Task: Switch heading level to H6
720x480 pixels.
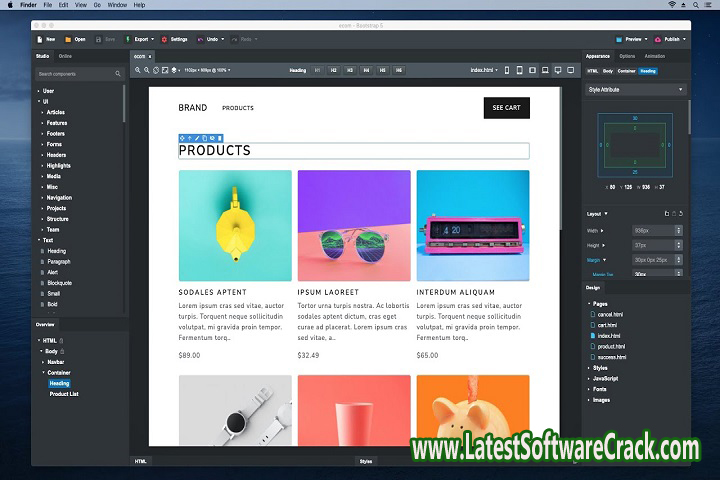Action: pyautogui.click(x=398, y=70)
